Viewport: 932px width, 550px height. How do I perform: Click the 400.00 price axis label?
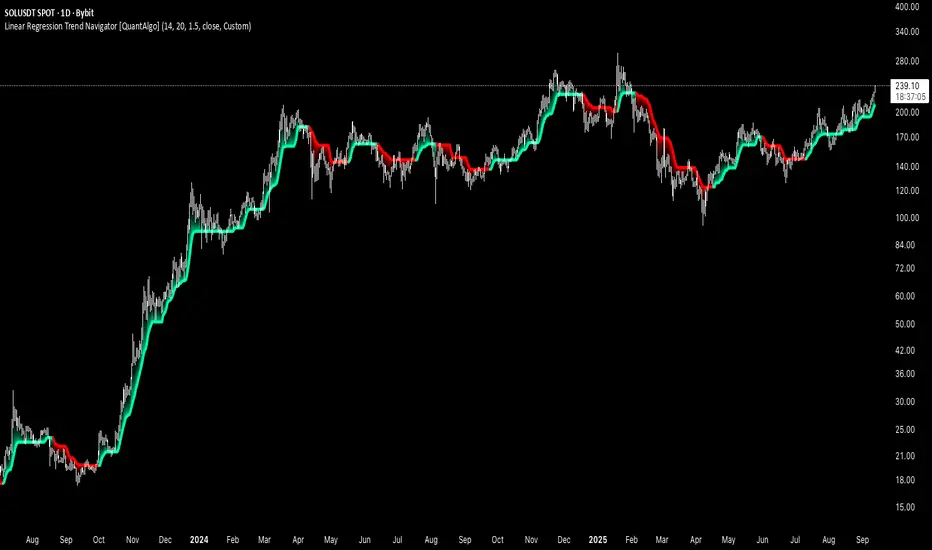907,7
